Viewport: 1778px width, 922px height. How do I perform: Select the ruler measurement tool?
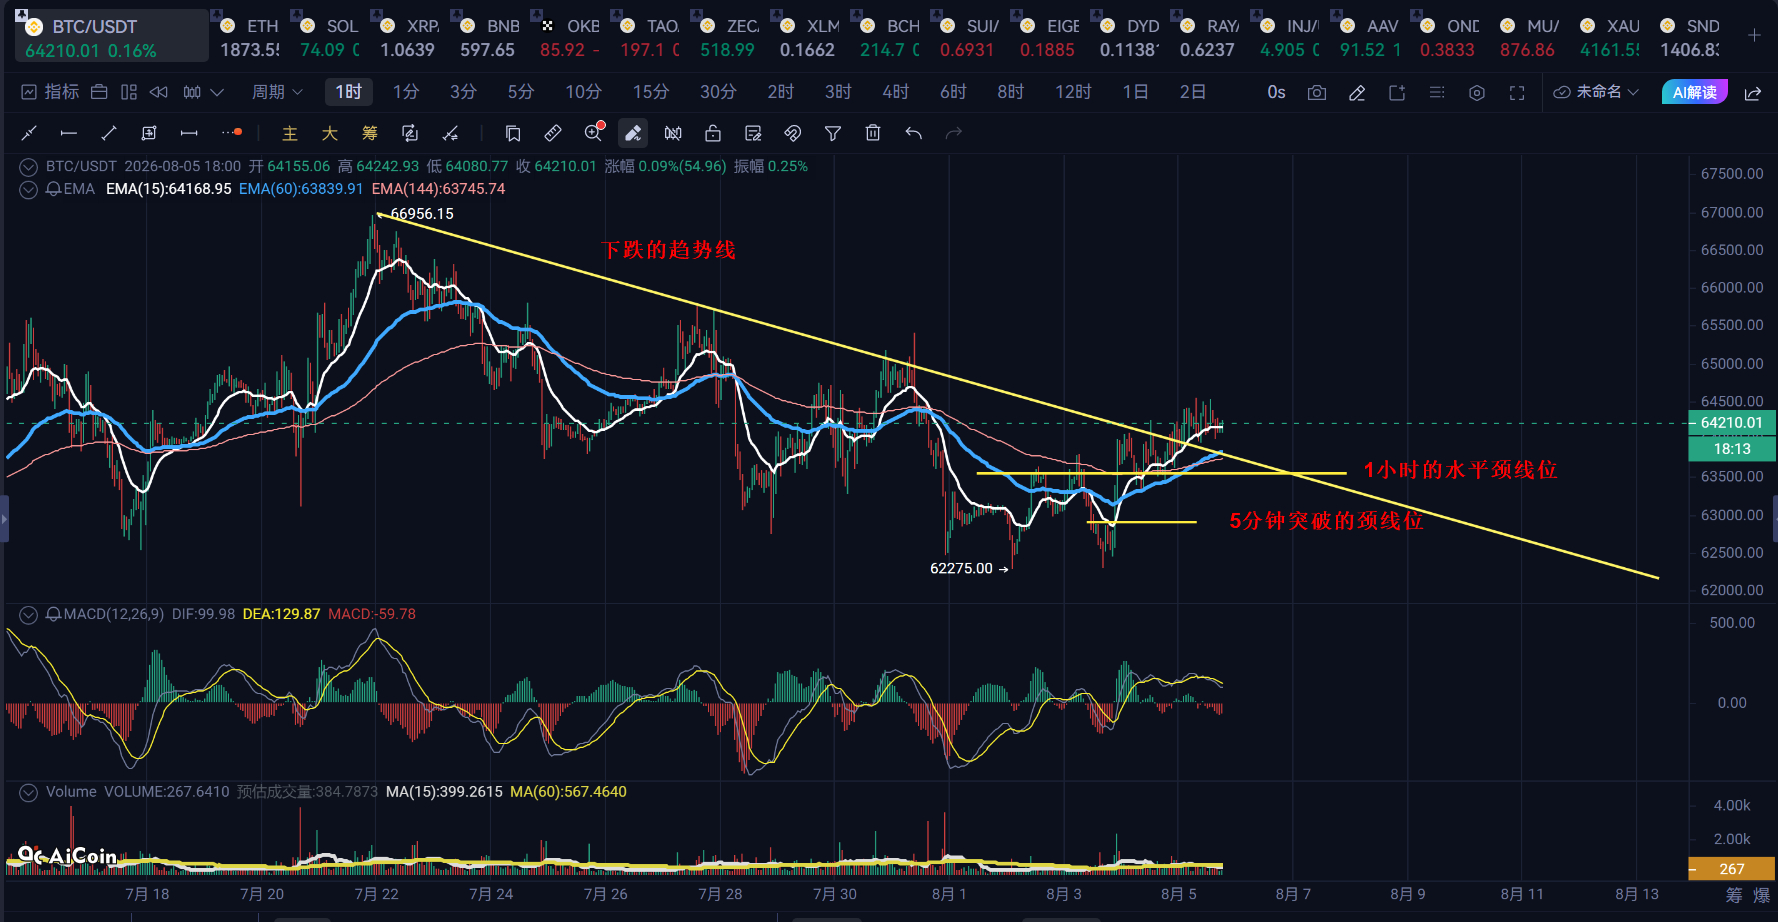coord(553,133)
